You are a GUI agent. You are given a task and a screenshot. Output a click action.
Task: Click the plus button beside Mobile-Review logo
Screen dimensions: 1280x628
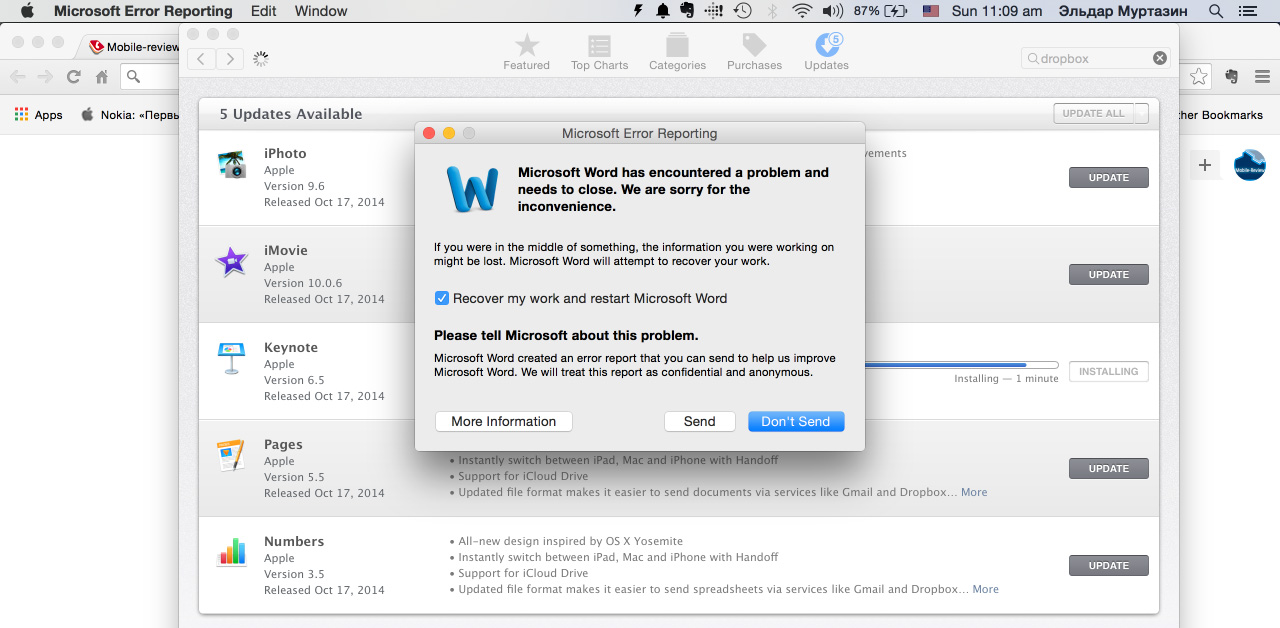tap(1205, 165)
